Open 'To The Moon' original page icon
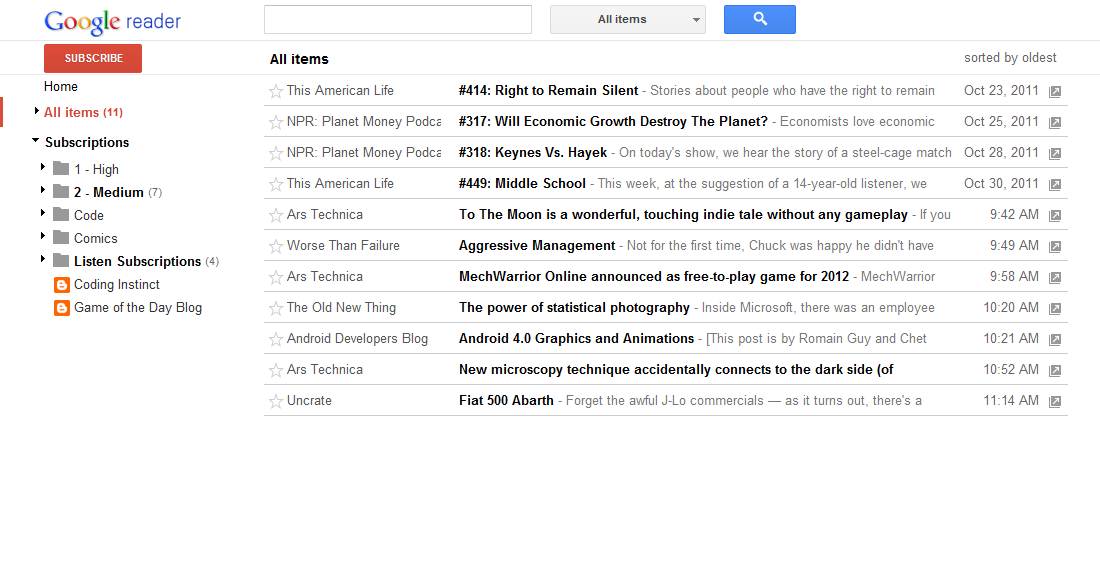 1054,216
